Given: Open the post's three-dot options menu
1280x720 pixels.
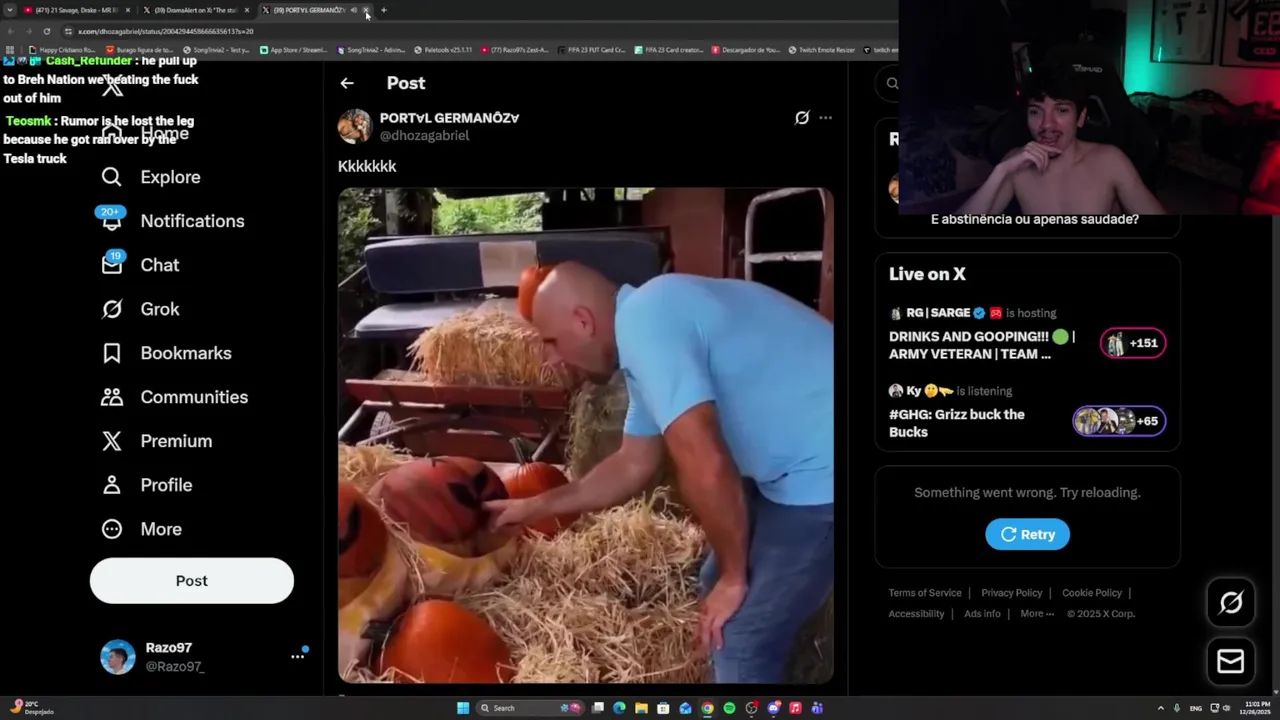Looking at the screenshot, I should 825,118.
